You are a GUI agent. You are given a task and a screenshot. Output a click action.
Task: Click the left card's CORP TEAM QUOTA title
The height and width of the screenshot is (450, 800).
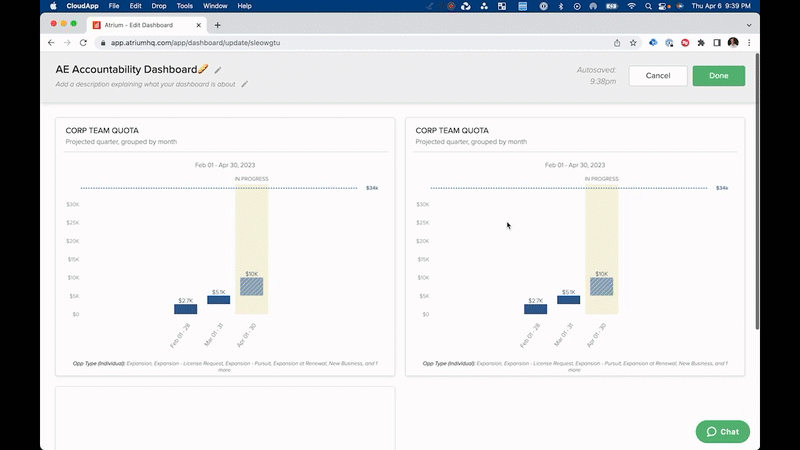[102, 131]
